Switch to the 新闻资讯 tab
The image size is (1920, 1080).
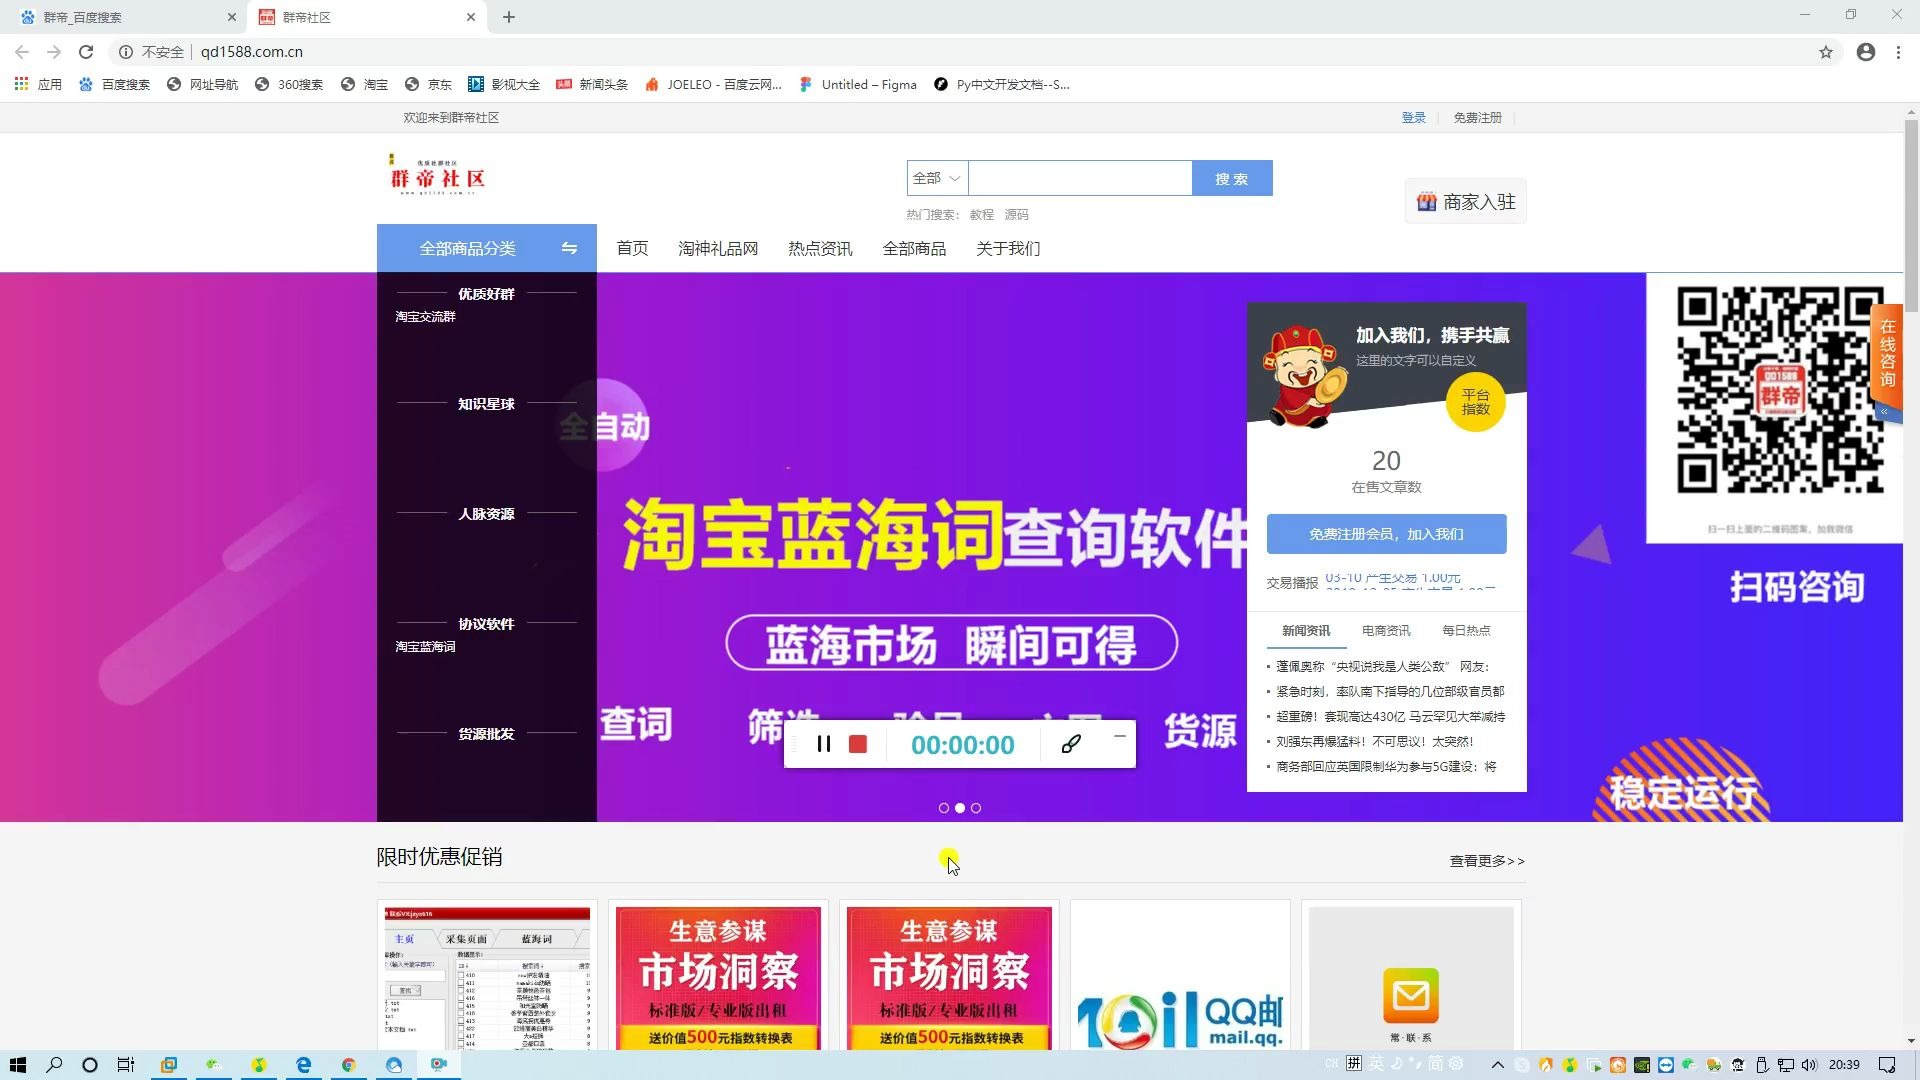[x=1306, y=631]
